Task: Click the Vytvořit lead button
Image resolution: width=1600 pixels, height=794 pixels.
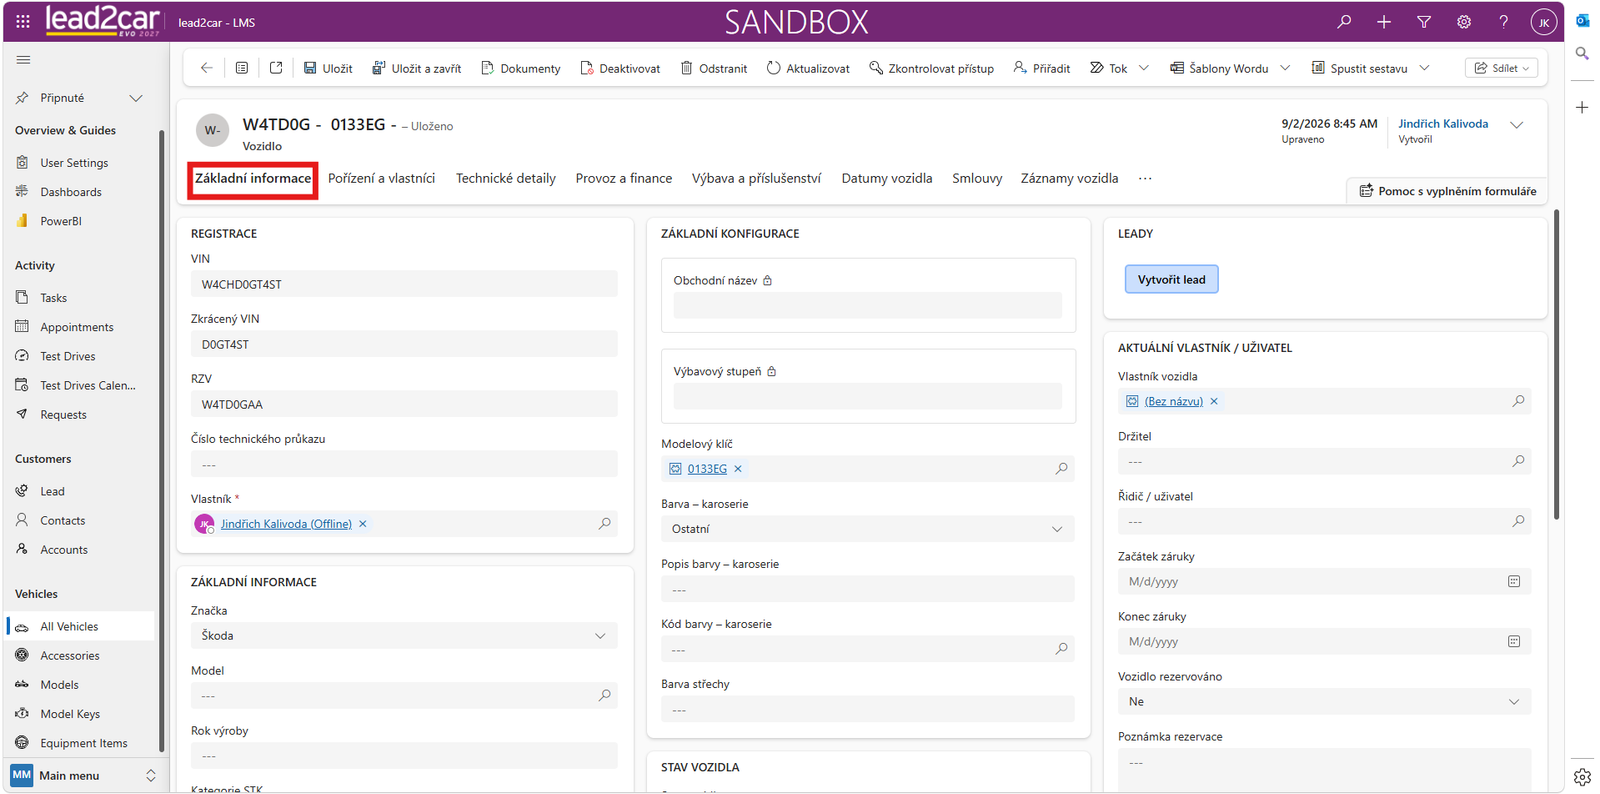Action: 1171,279
